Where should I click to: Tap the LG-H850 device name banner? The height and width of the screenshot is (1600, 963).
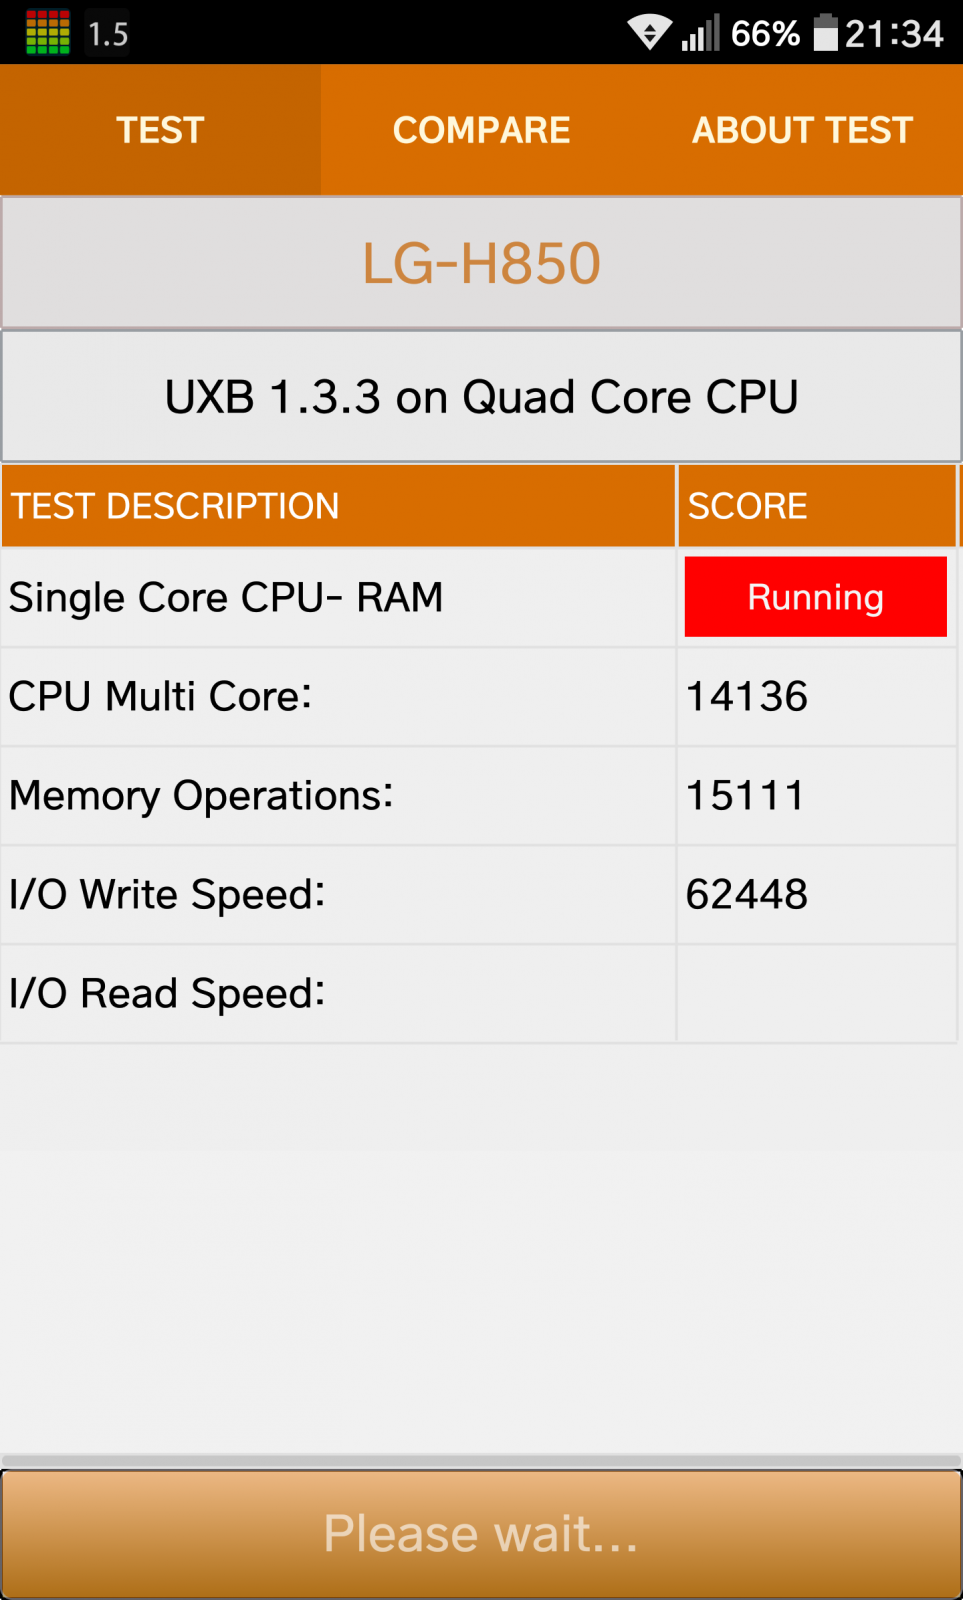pos(481,263)
